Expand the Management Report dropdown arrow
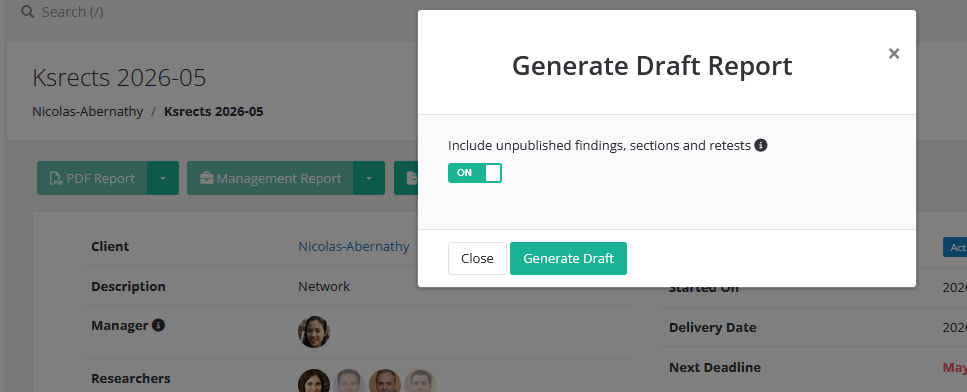Screen dimensions: 967x392 [x=369, y=178]
